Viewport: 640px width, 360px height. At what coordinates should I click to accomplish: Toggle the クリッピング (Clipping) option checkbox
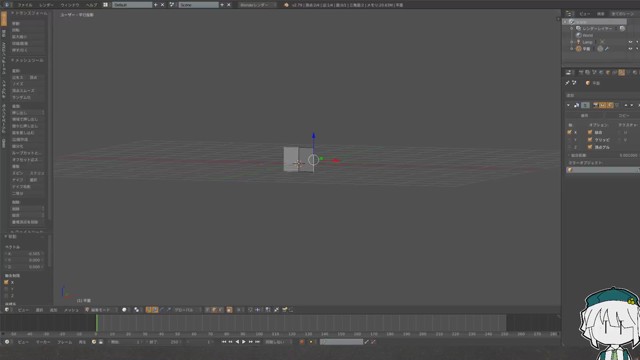(590, 140)
